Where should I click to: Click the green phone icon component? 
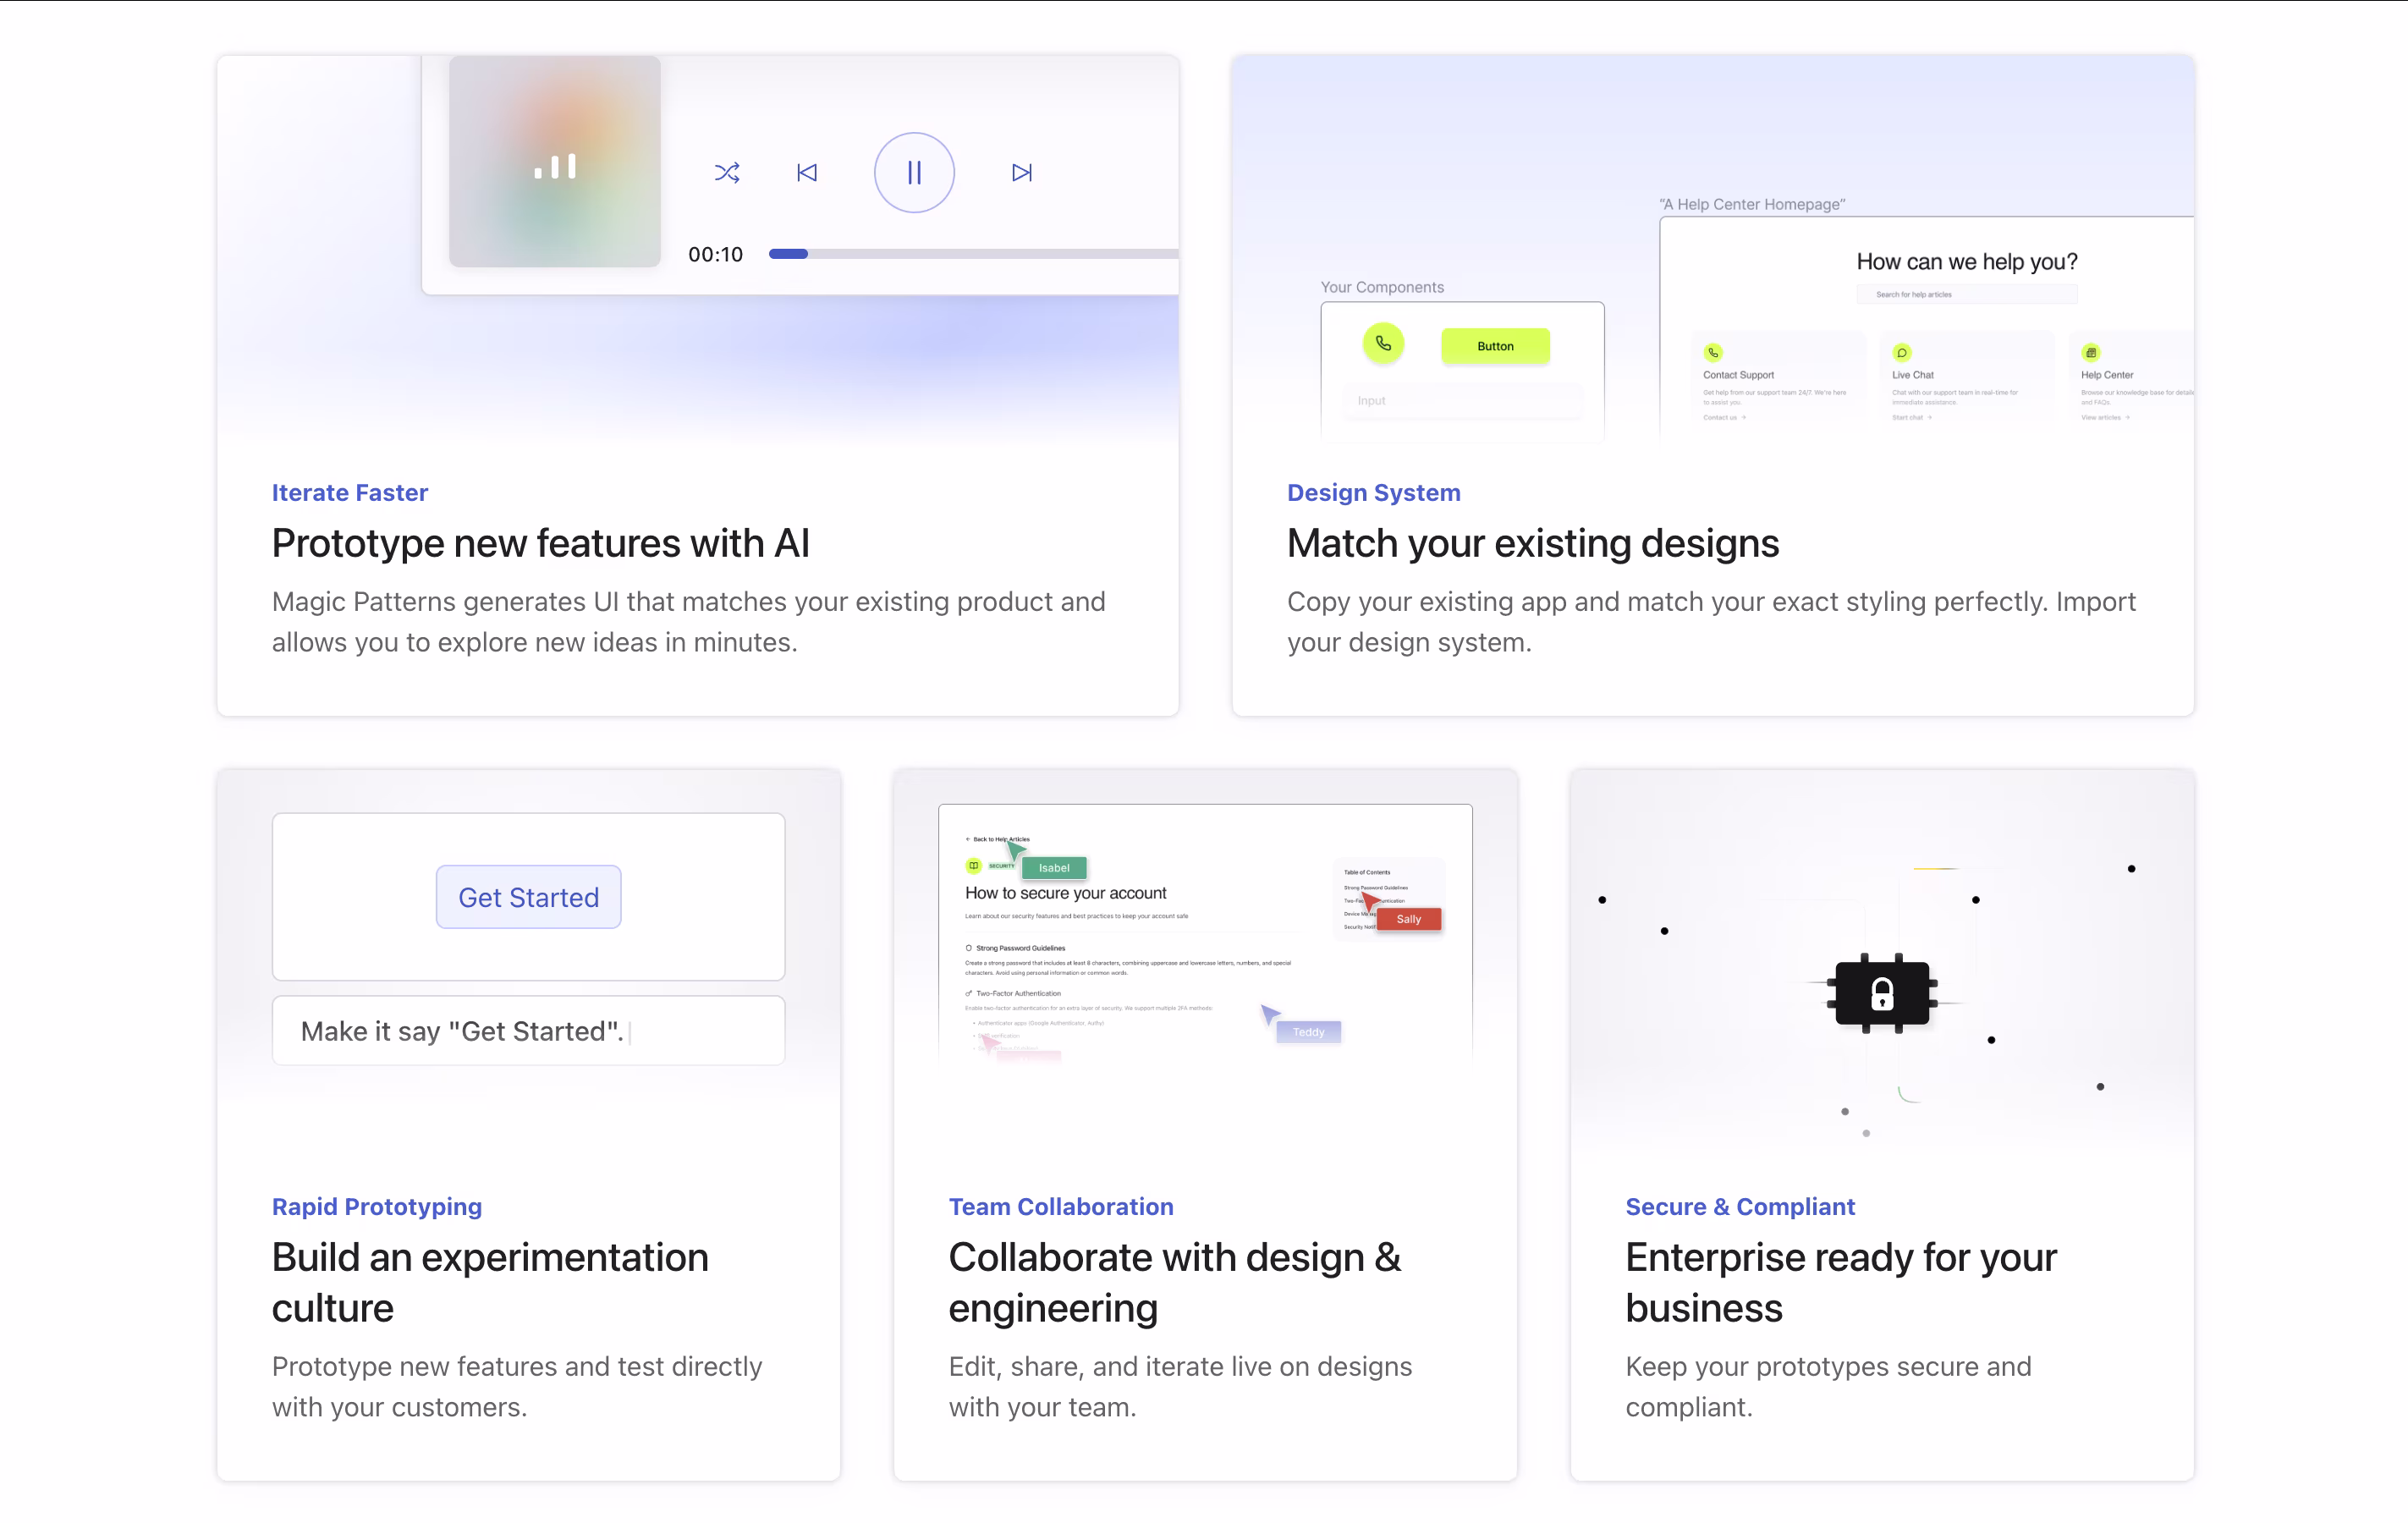click(1383, 344)
